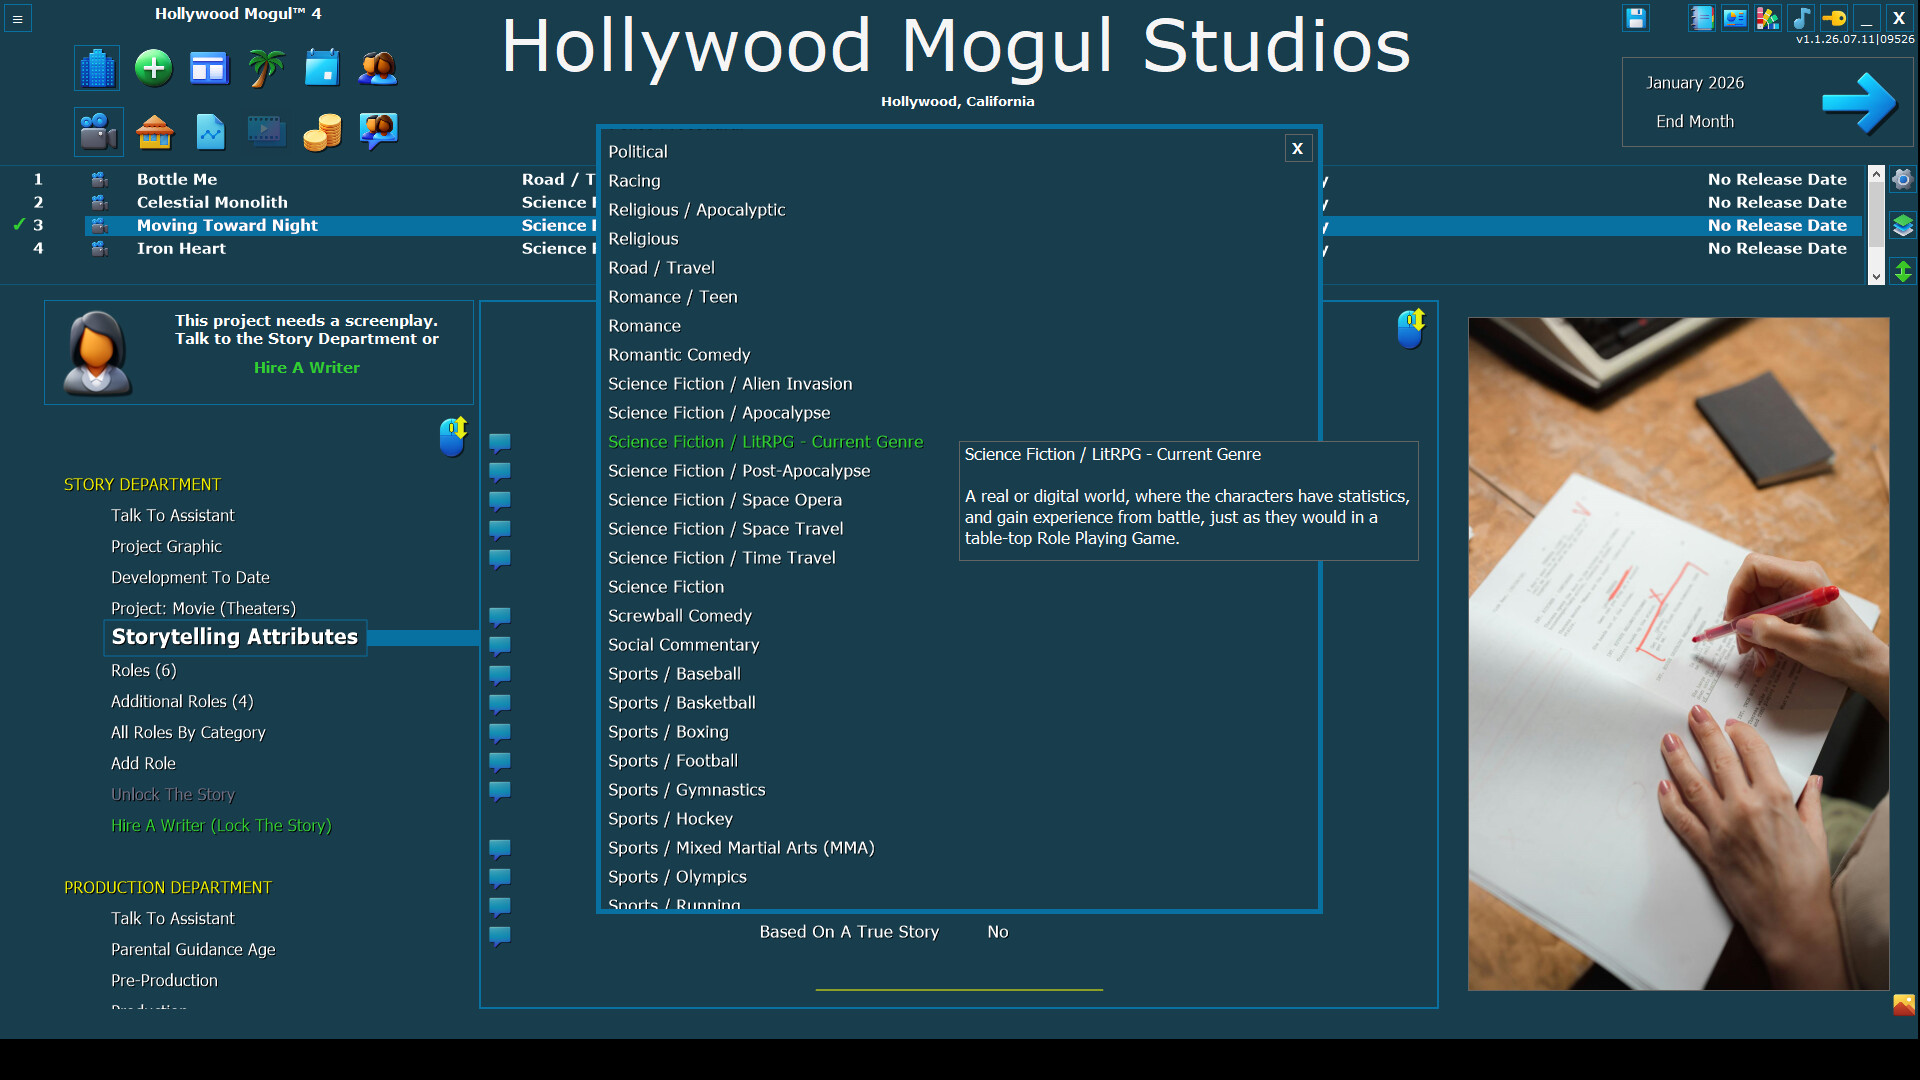The image size is (1920, 1080).
Task: Click Add Role
Action: 143,763
